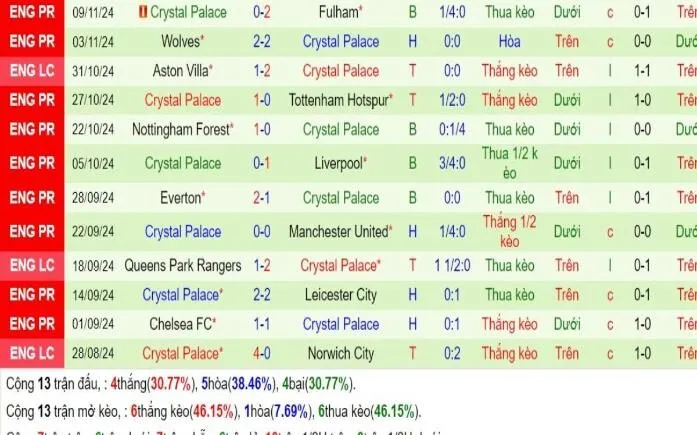Open the Chelsea FC team link
The height and width of the screenshot is (435, 697).
(180, 324)
